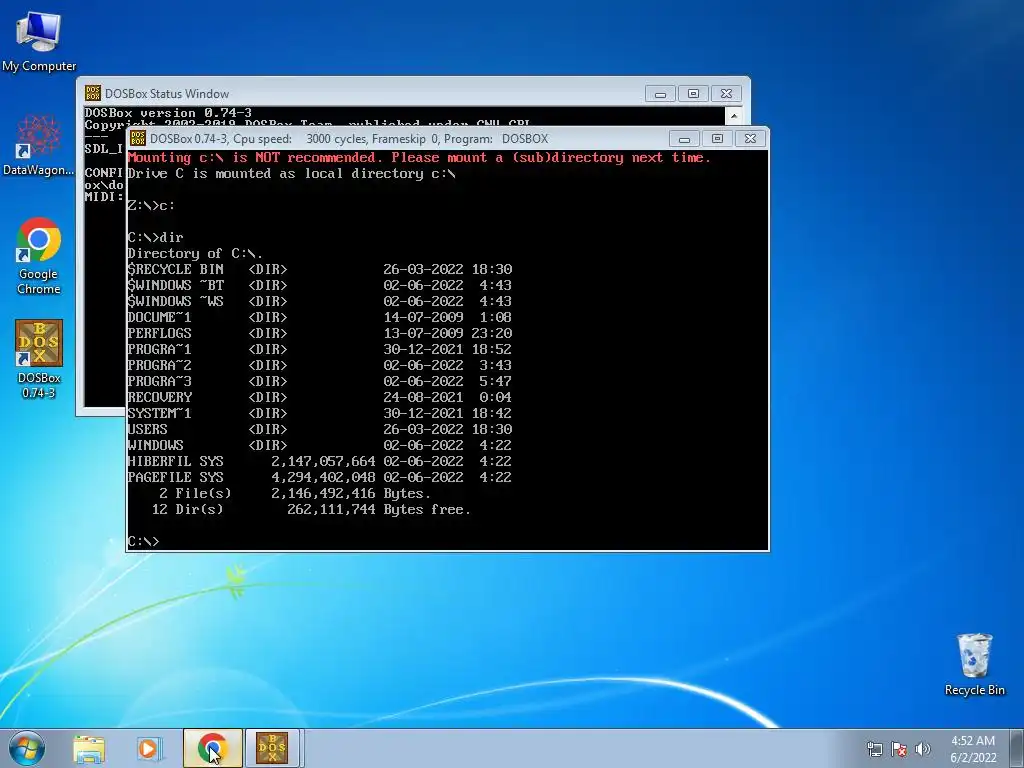Click the volume speaker tray icon
The width and height of the screenshot is (1024, 768).
point(923,750)
